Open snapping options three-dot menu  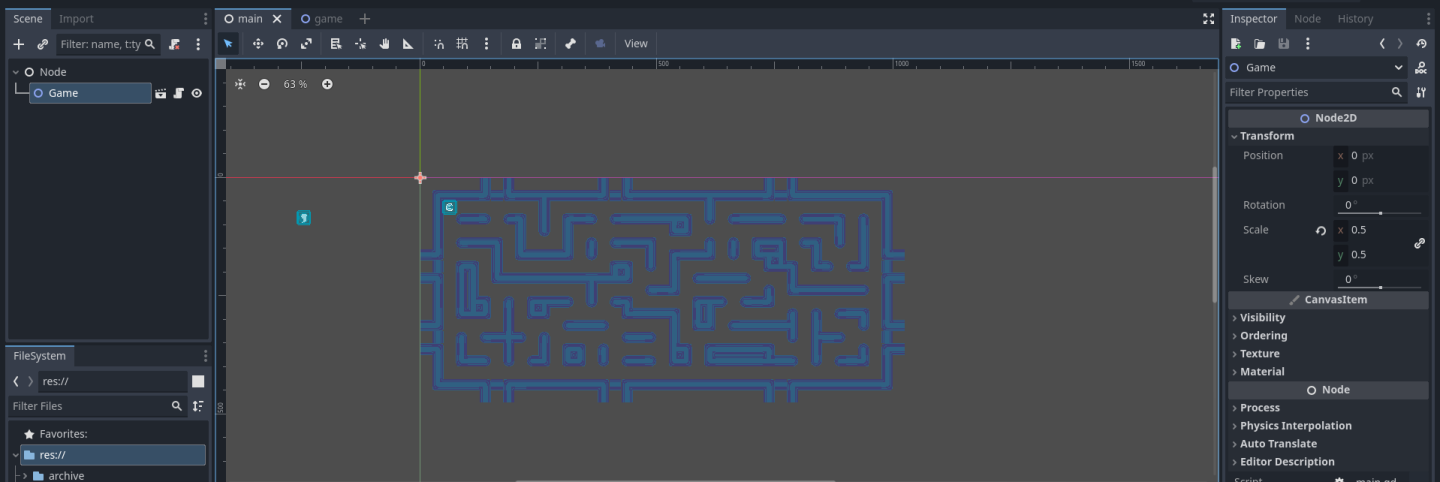coord(486,44)
